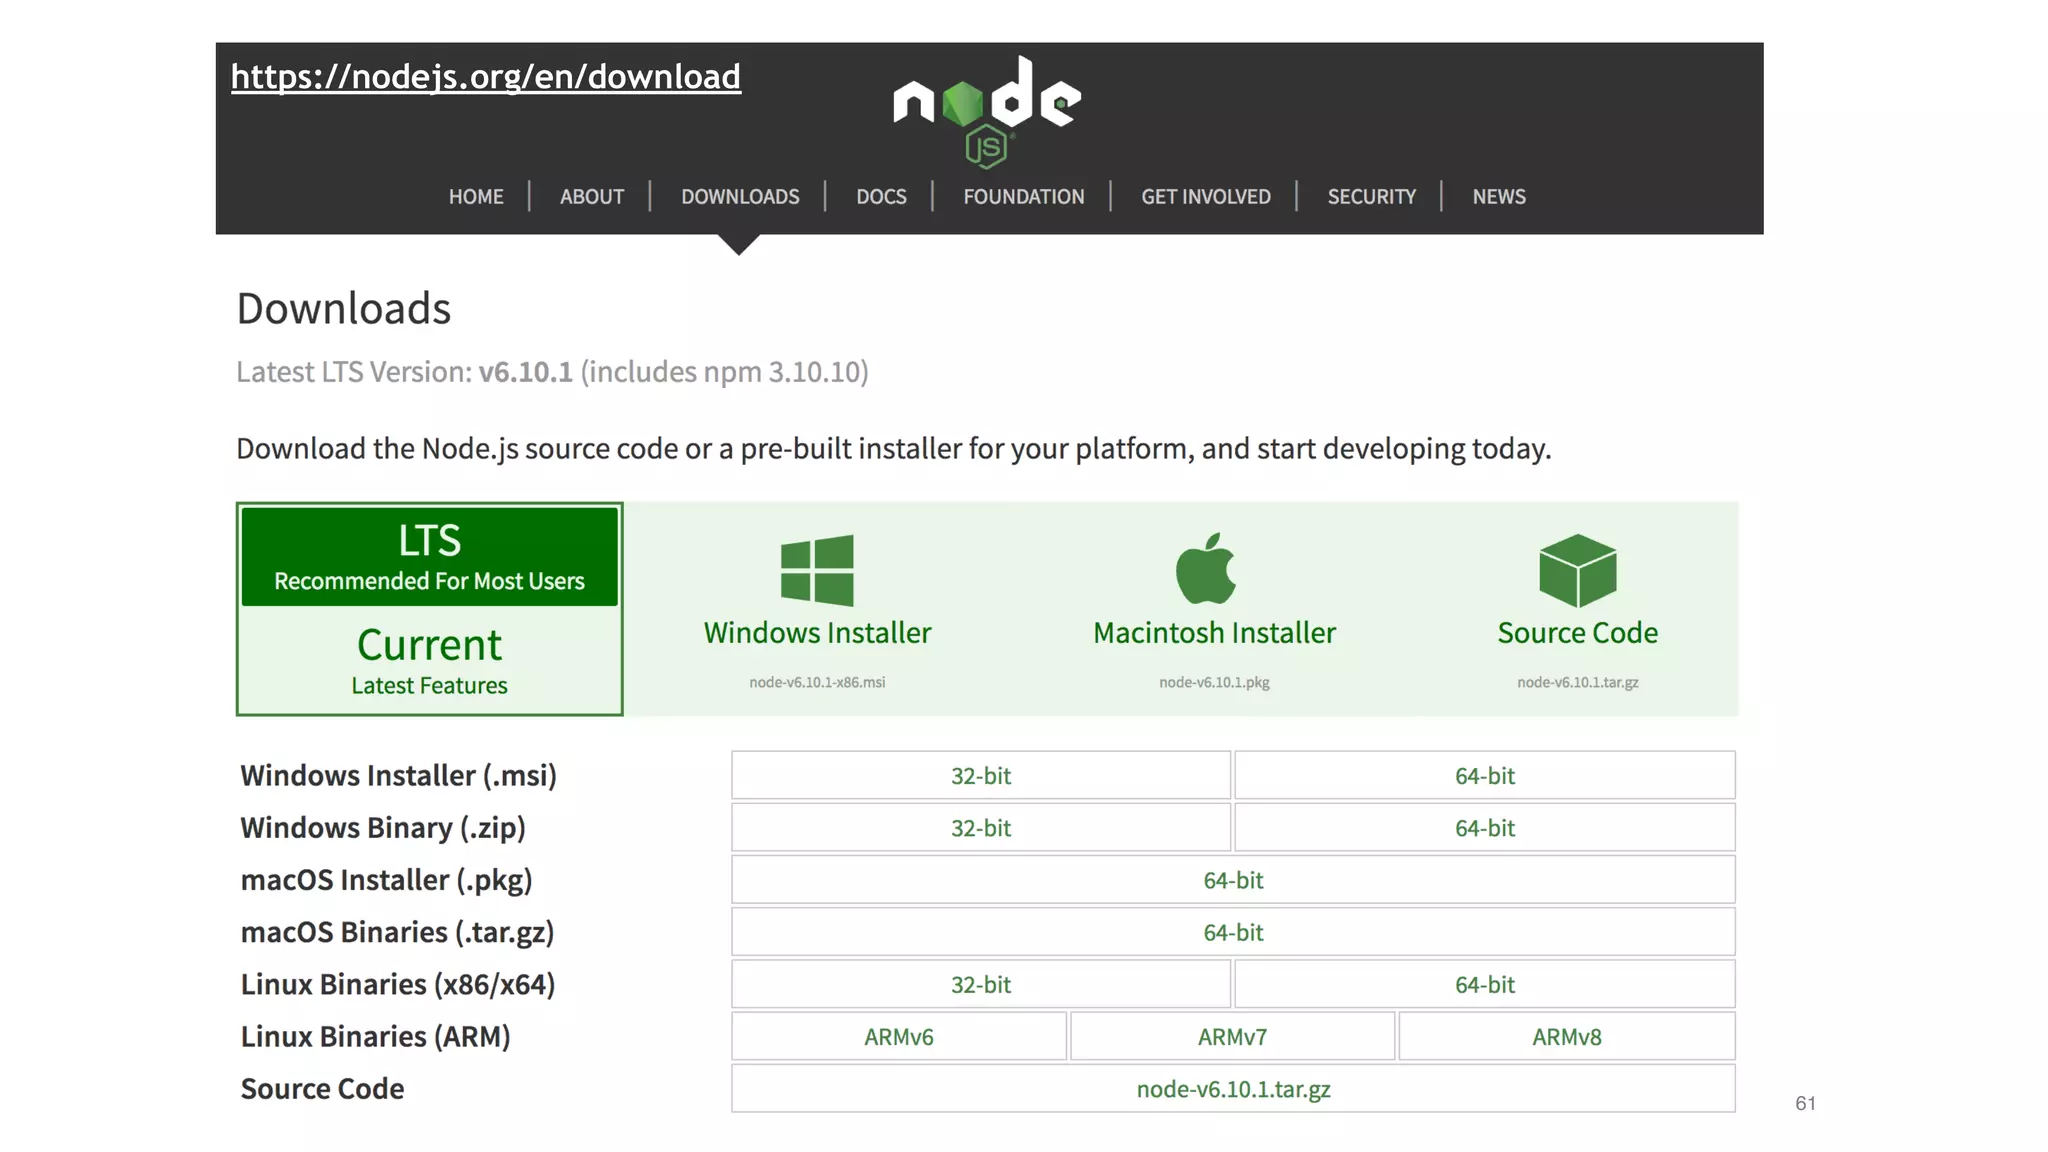Click the Downloads page heading
This screenshot has height=1152, width=2048.
coord(344,308)
